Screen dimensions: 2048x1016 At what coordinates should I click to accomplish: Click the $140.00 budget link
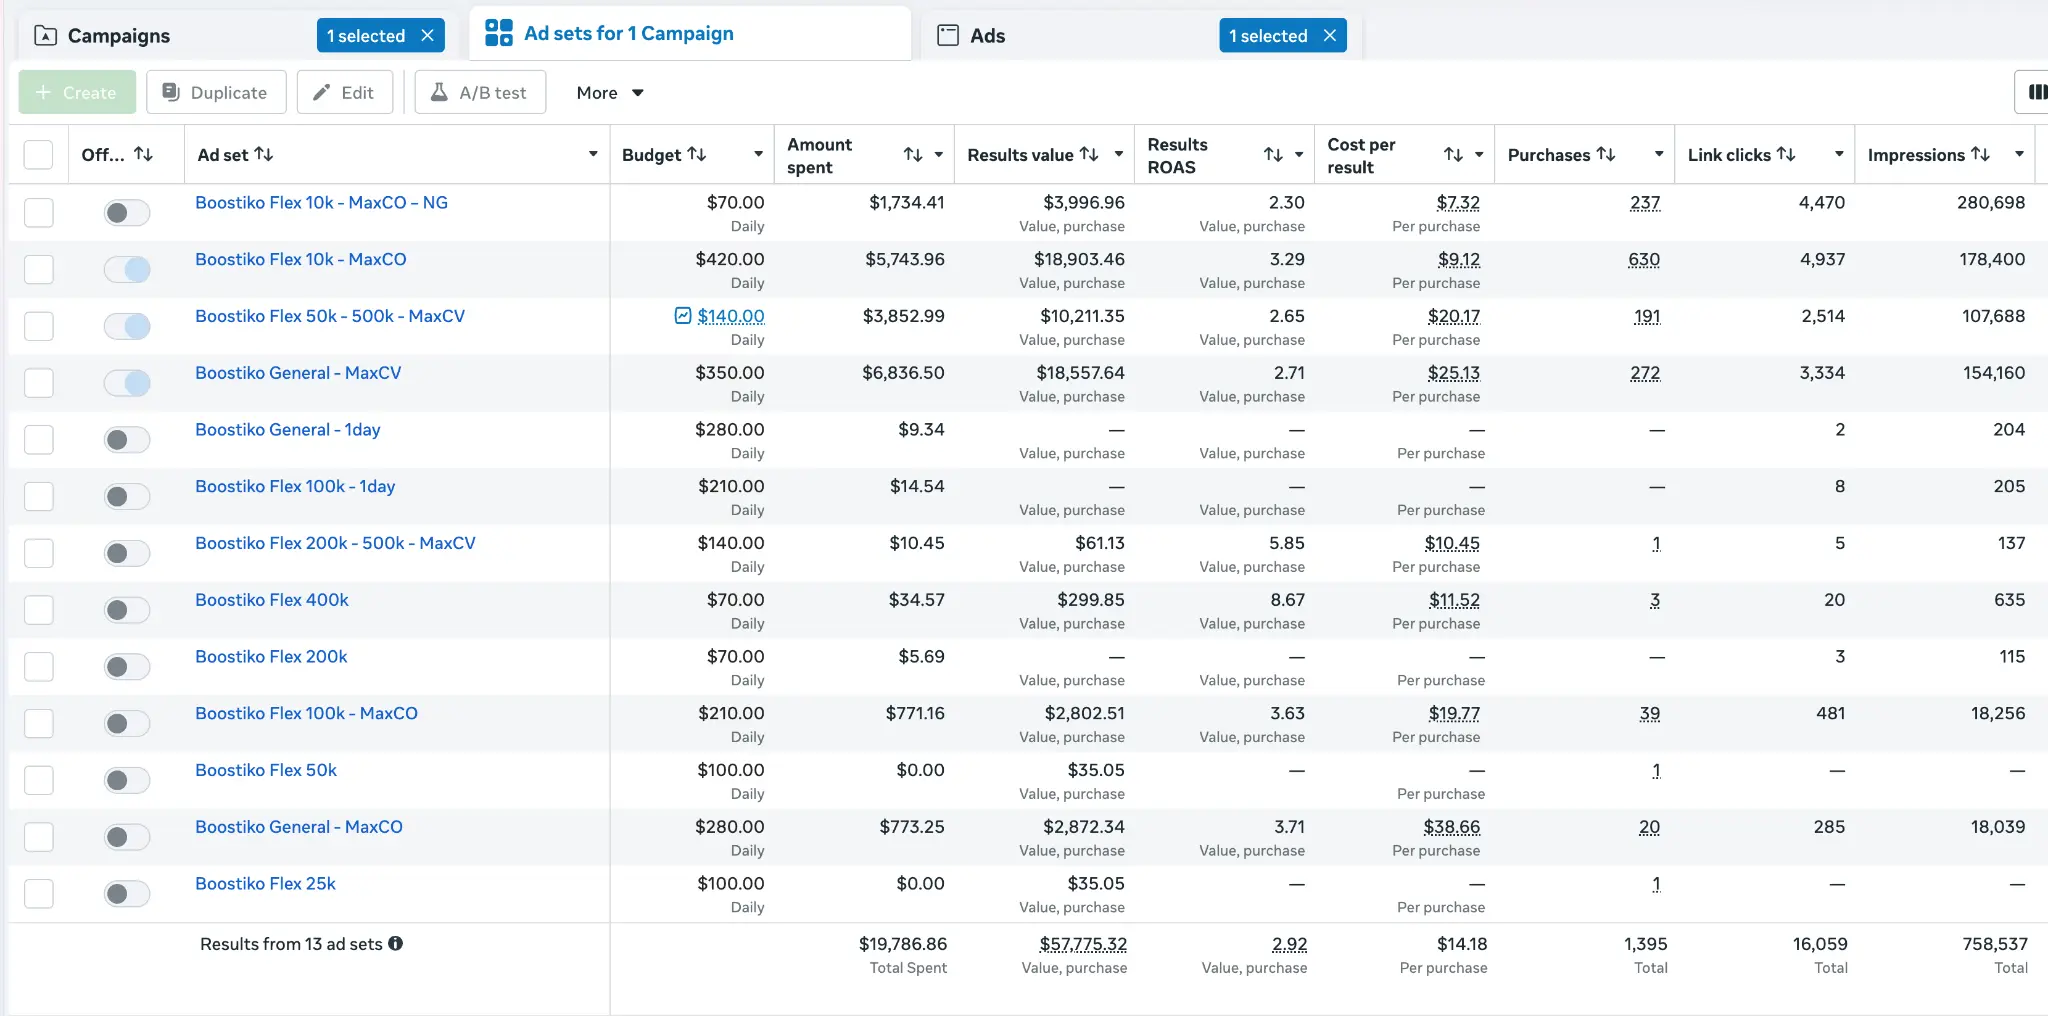pyautogui.click(x=731, y=316)
